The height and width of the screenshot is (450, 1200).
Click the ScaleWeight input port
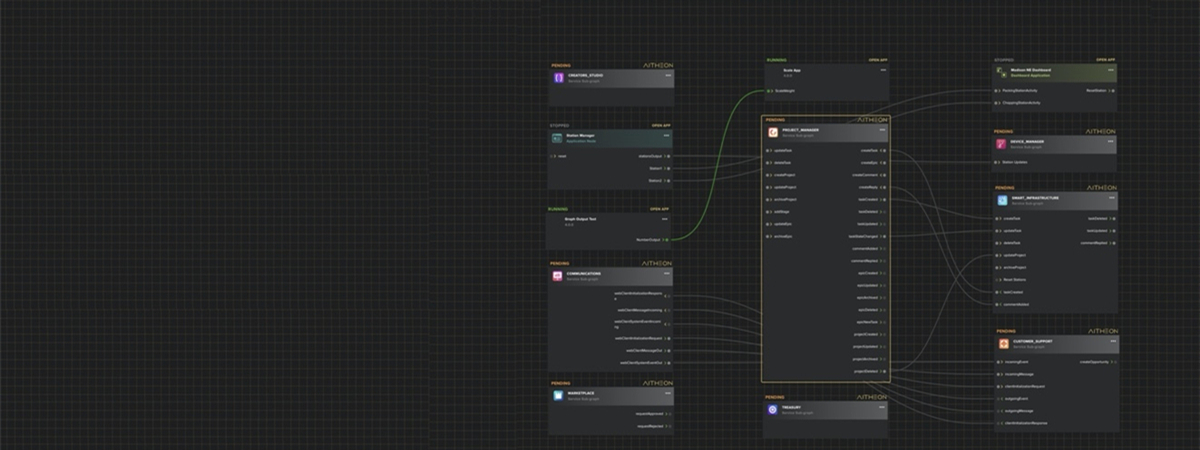[x=769, y=91]
